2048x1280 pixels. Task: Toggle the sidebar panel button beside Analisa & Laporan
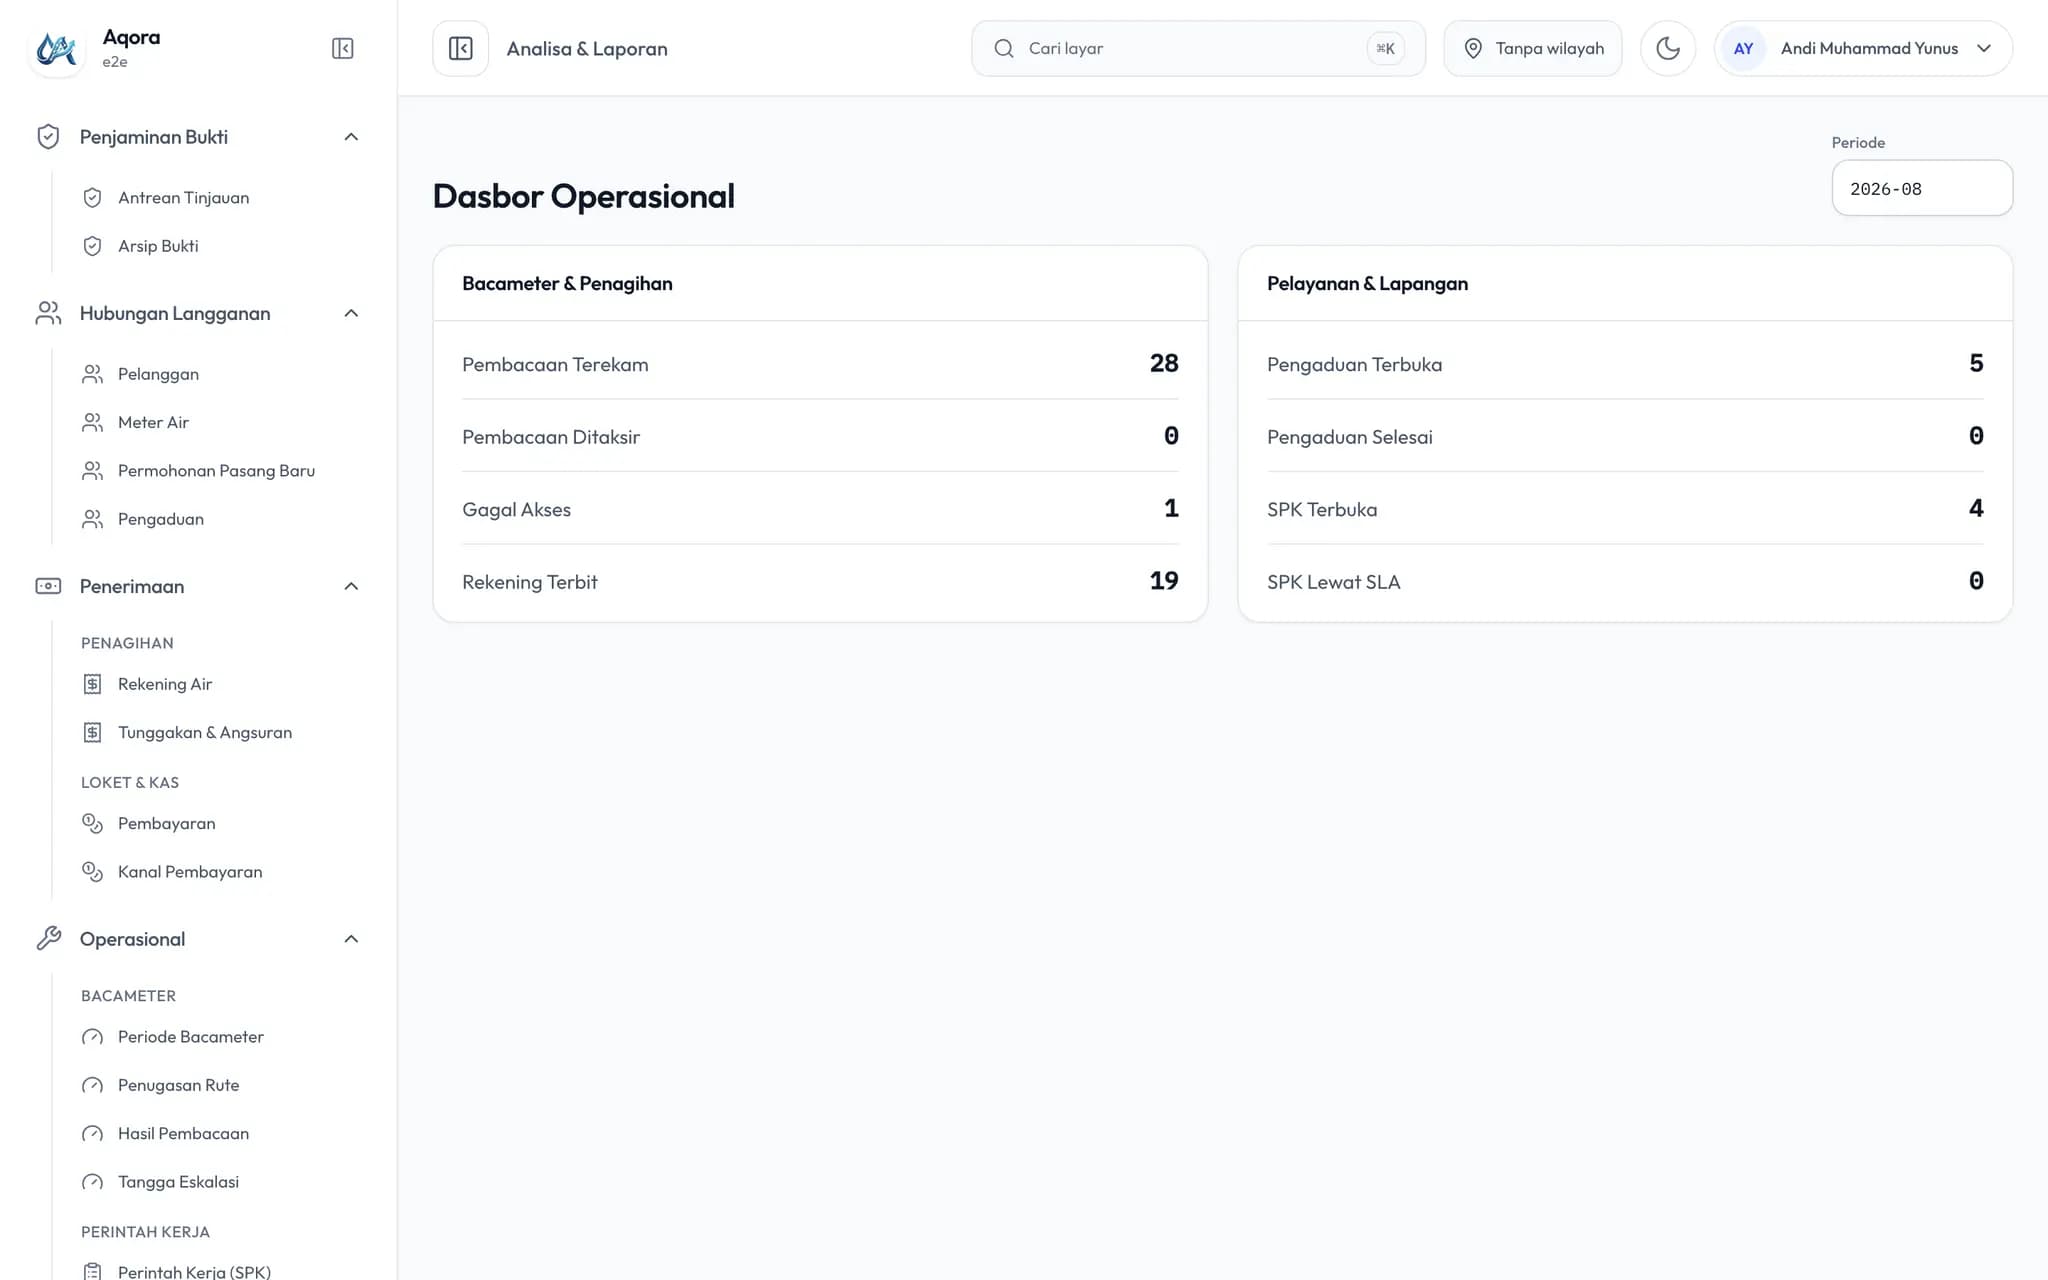coord(461,48)
